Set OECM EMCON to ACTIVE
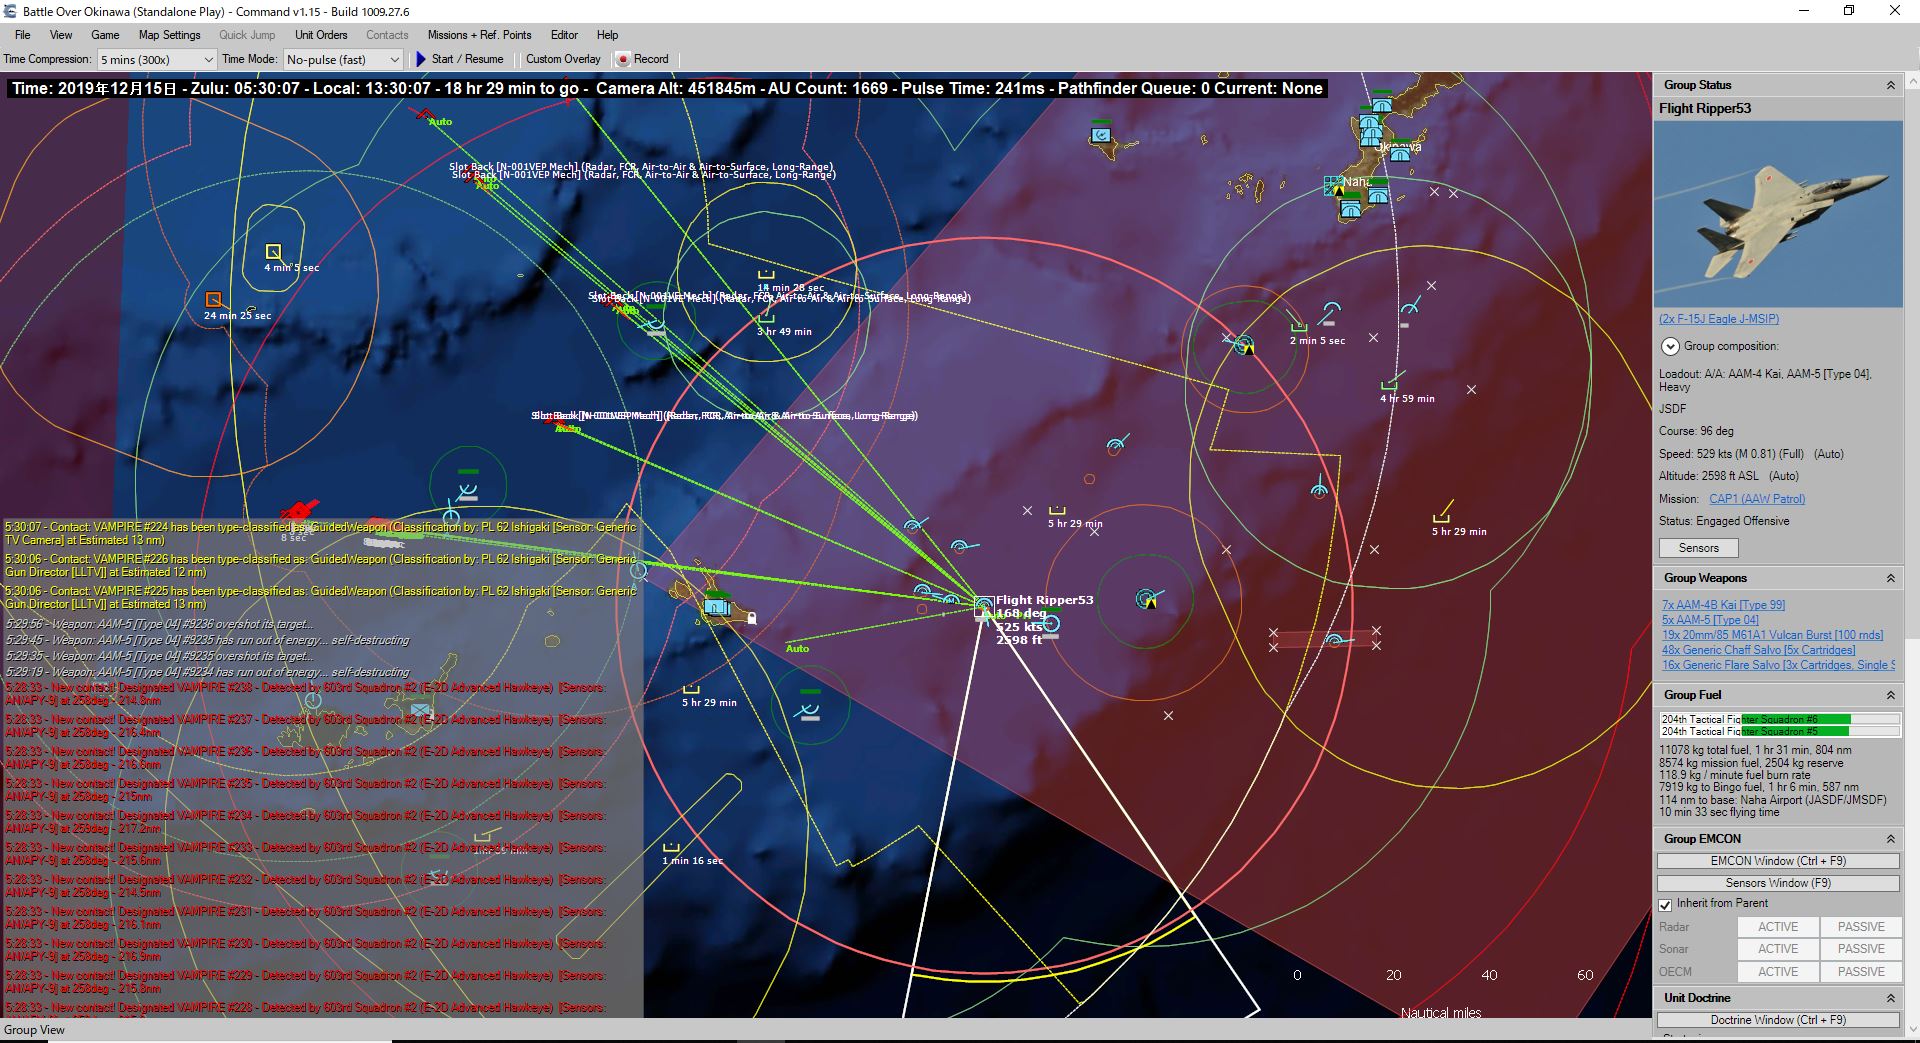The image size is (1920, 1043). (x=1778, y=972)
